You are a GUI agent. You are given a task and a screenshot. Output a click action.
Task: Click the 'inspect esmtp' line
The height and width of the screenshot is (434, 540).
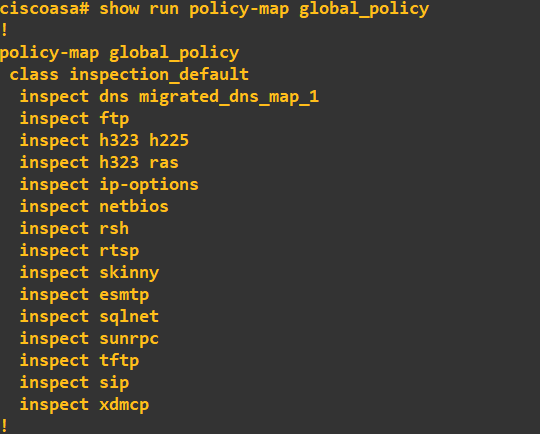point(84,295)
